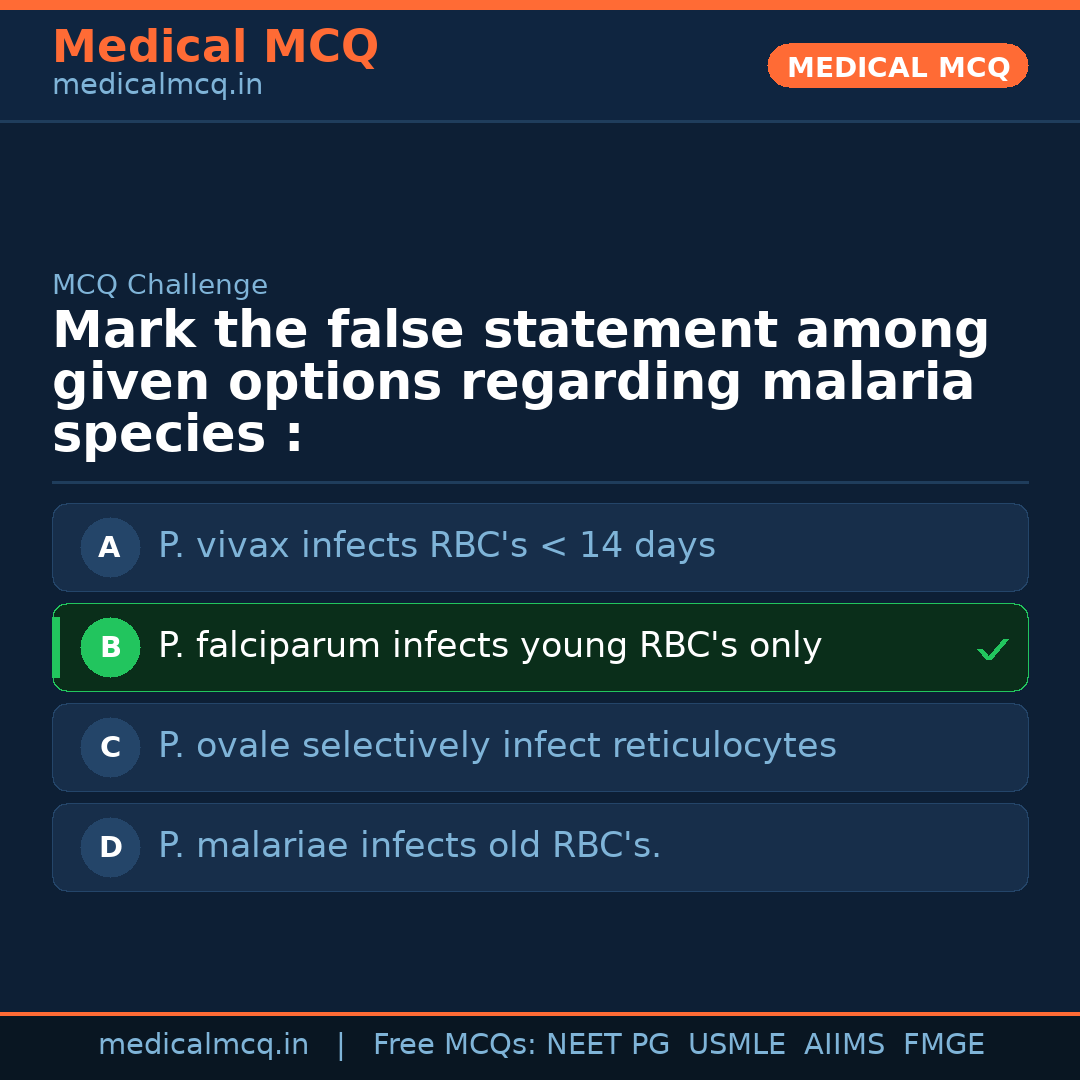Viewport: 1080px width, 1080px height.
Task: Choose answer text "P. vivax infects RBC's < 14 days"
Action: pyautogui.click(x=436, y=546)
